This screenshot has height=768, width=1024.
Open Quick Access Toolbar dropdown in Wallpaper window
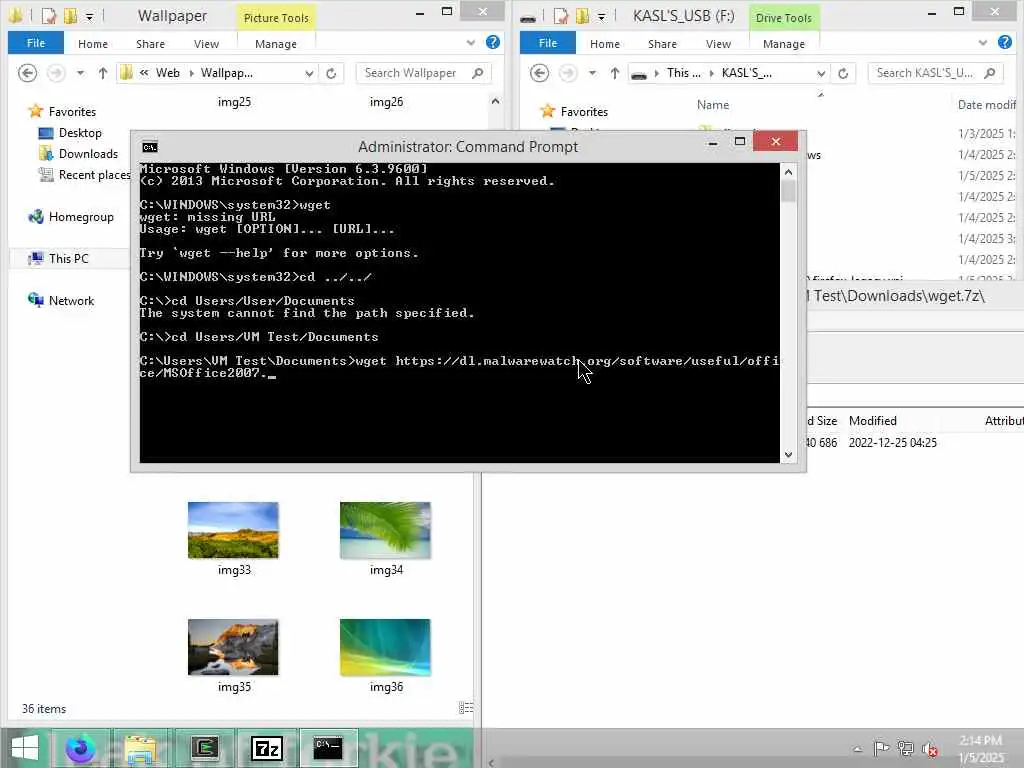(x=89, y=16)
